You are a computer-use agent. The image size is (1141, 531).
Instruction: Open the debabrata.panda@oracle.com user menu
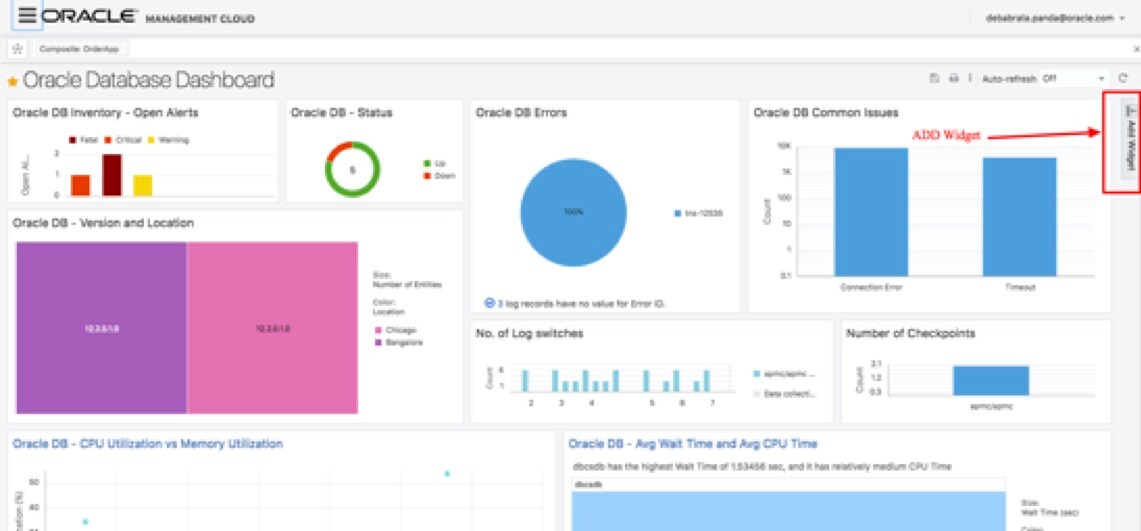pyautogui.click(x=1054, y=17)
